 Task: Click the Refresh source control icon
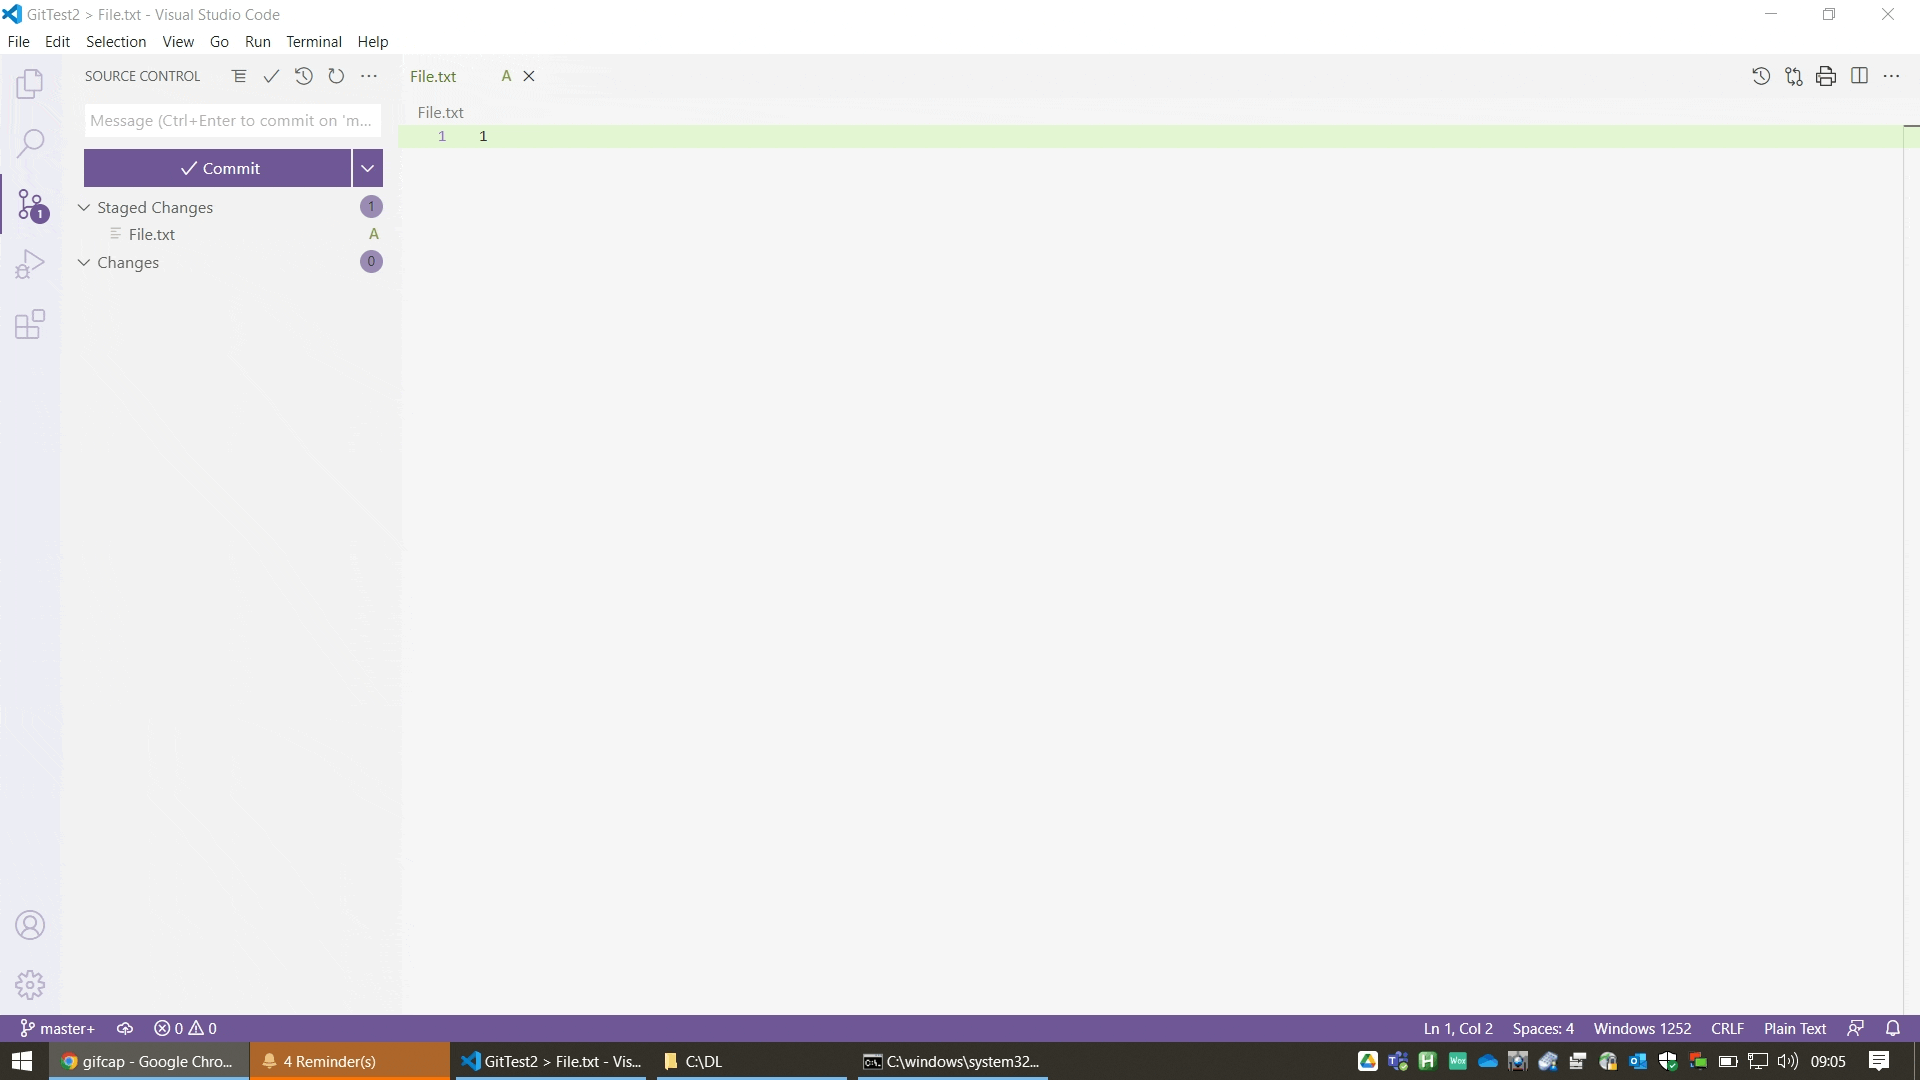[x=336, y=76]
